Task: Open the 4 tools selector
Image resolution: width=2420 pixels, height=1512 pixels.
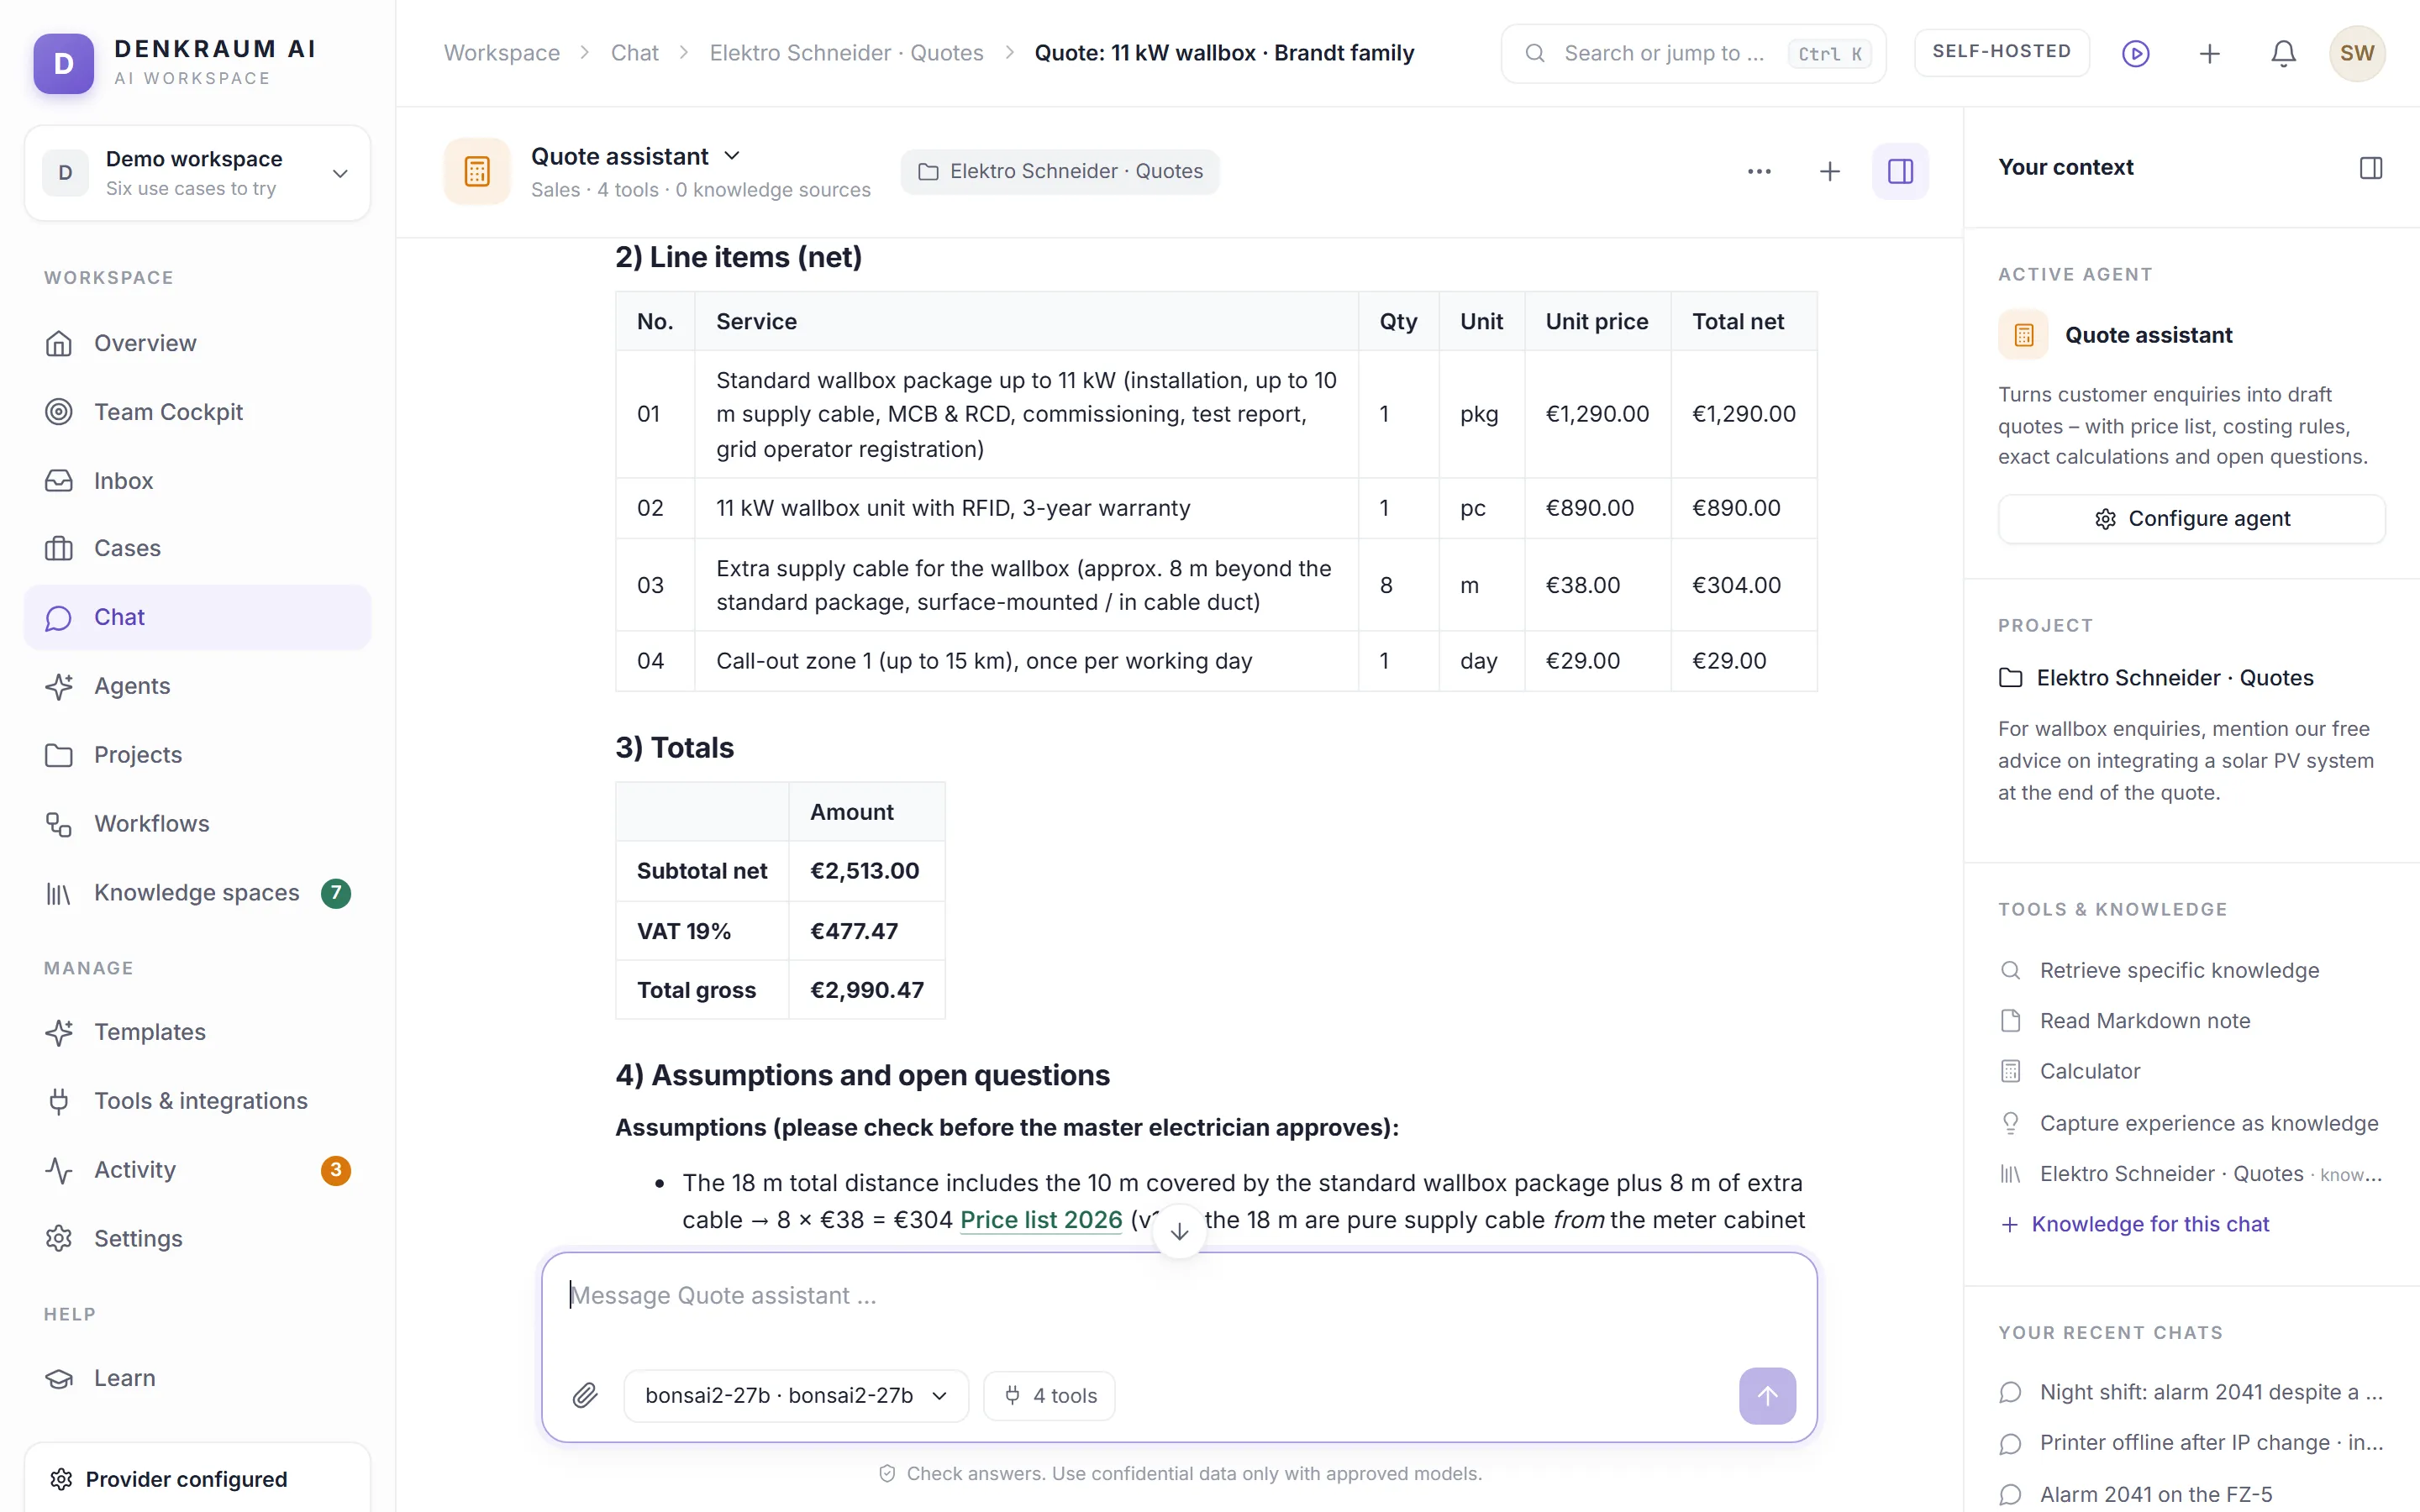Action: coord(1049,1395)
